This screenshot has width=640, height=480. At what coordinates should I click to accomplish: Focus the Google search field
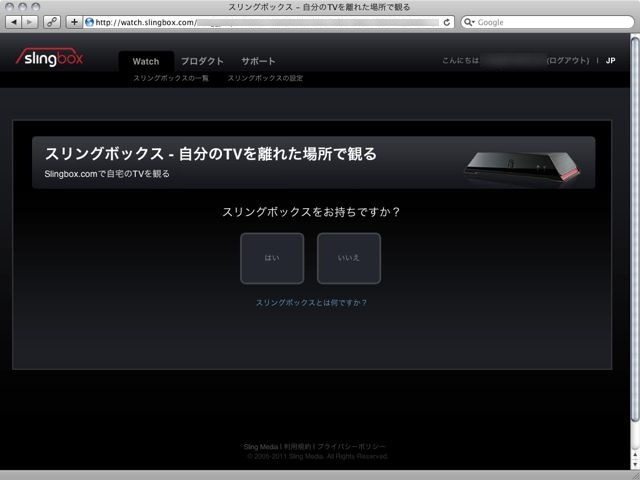pyautogui.click(x=547, y=22)
